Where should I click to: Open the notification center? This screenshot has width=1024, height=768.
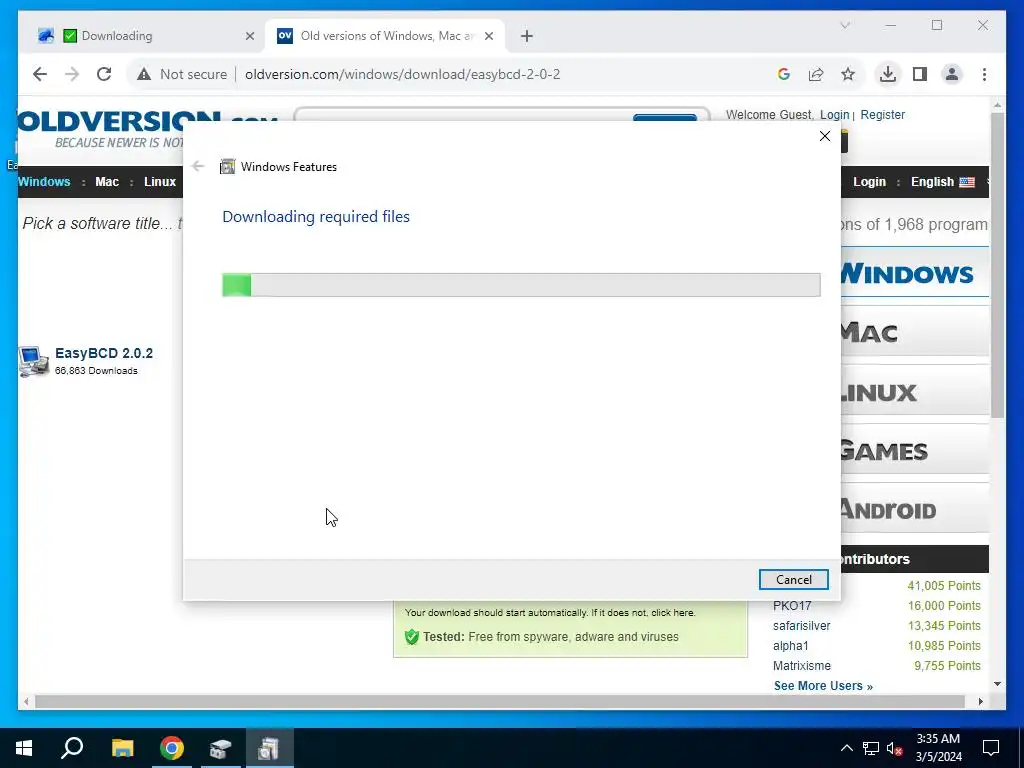click(x=991, y=748)
